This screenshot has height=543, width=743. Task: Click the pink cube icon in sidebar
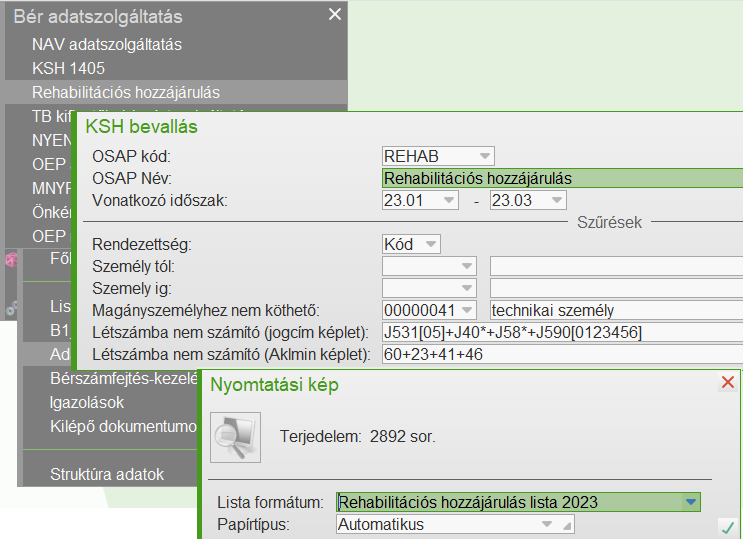click(11, 260)
